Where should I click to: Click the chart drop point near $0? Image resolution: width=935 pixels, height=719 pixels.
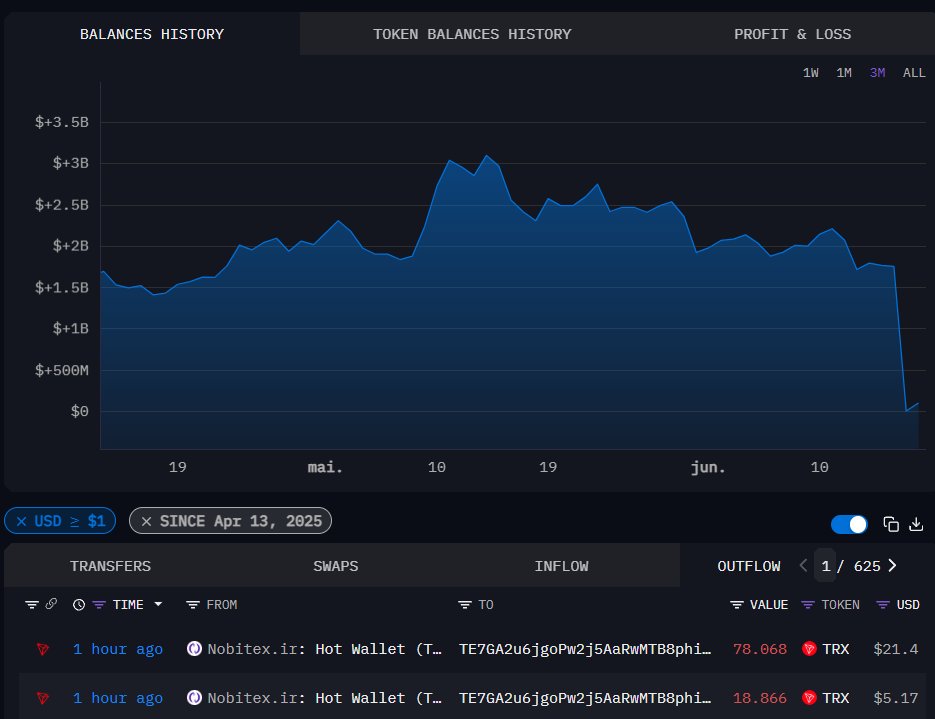(x=906, y=410)
